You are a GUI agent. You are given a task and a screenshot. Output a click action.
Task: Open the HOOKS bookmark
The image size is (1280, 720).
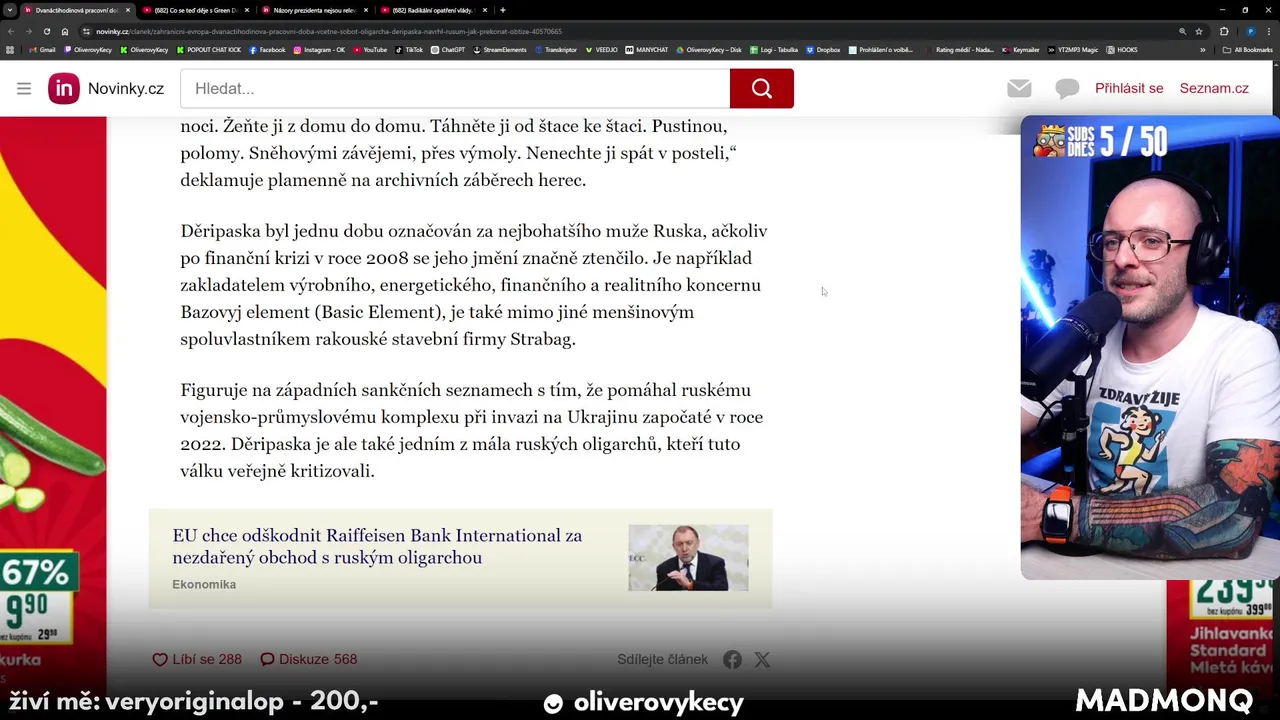coord(1122,50)
